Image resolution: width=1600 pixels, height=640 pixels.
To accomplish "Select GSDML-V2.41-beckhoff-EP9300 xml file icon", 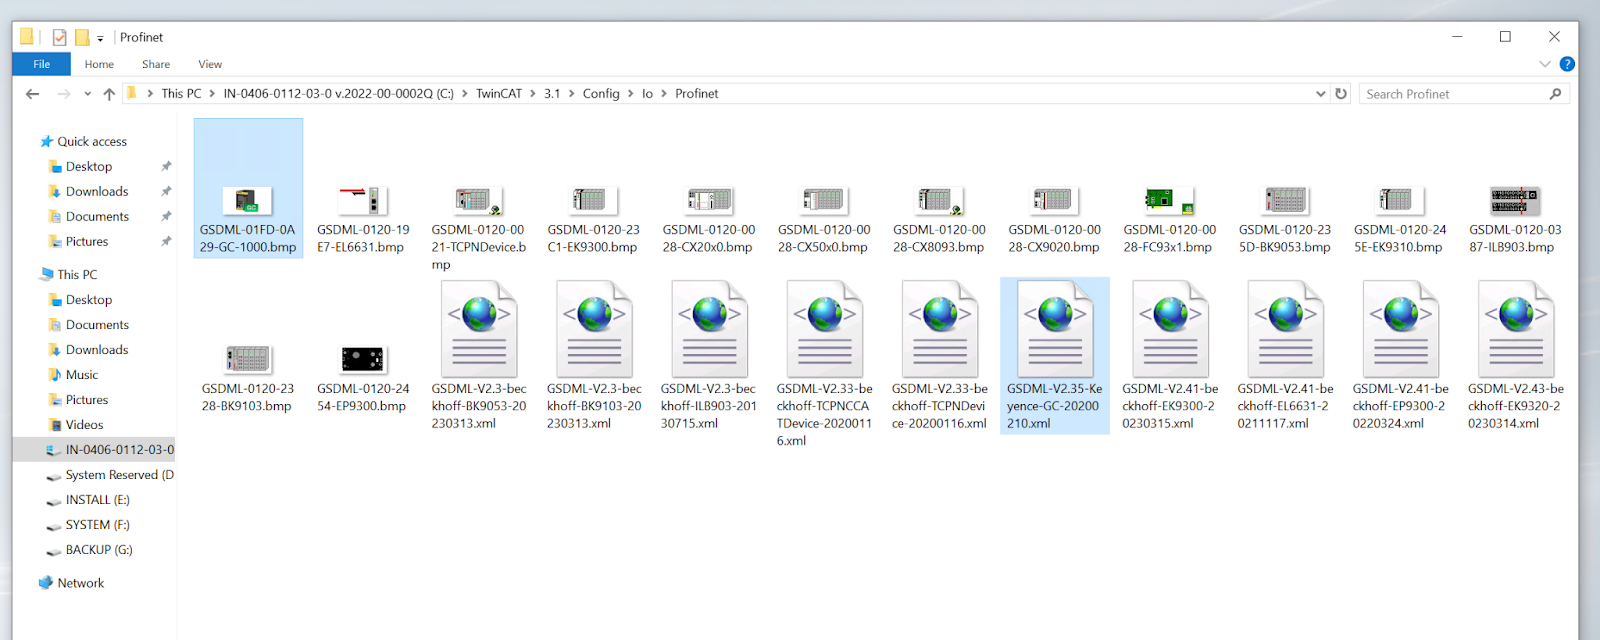I will [x=1400, y=329].
